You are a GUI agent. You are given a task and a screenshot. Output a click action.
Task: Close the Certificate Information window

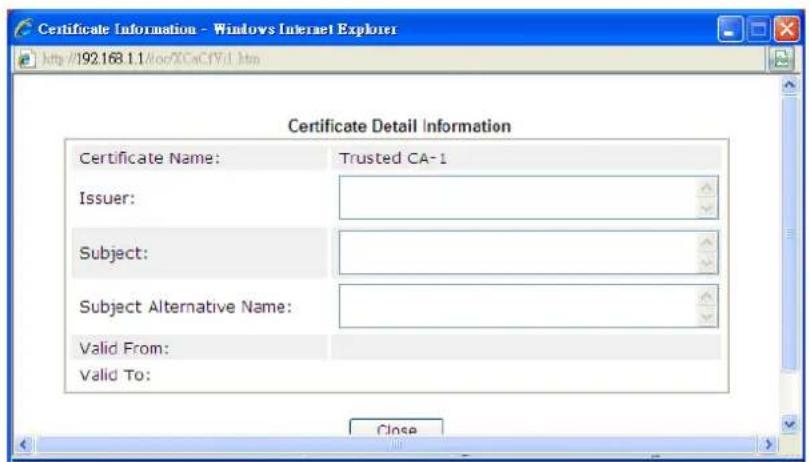786,29
